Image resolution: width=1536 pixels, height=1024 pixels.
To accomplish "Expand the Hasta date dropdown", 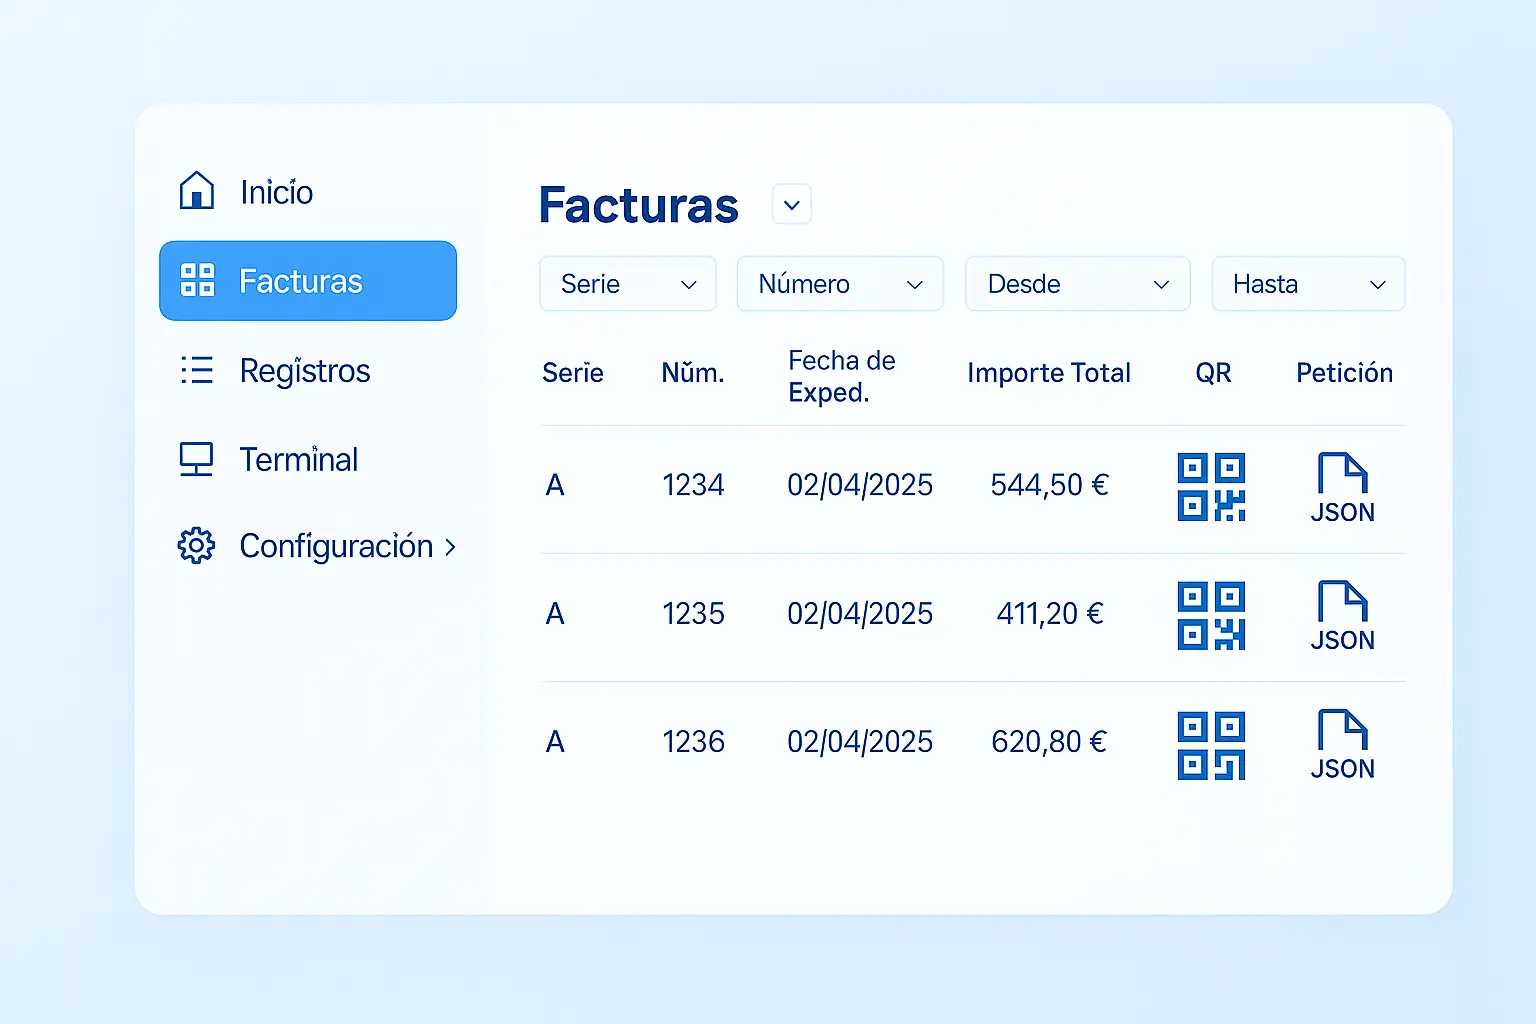I will click(x=1308, y=284).
